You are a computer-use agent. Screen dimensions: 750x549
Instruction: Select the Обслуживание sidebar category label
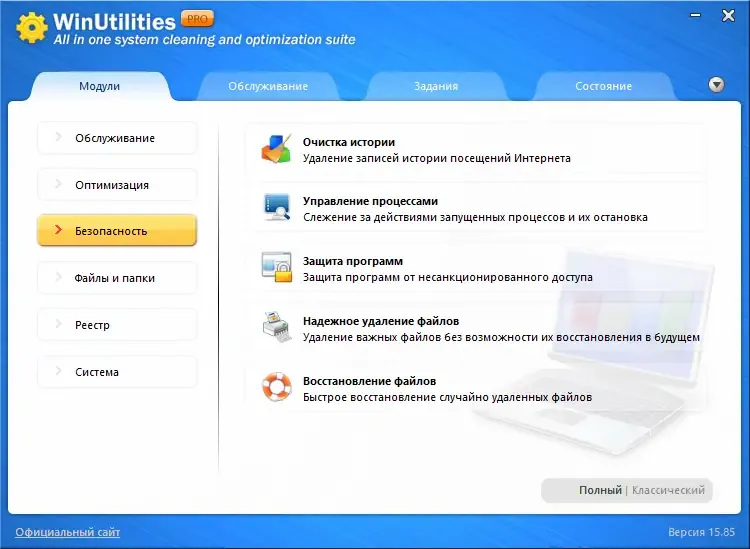pyautogui.click(x=115, y=138)
